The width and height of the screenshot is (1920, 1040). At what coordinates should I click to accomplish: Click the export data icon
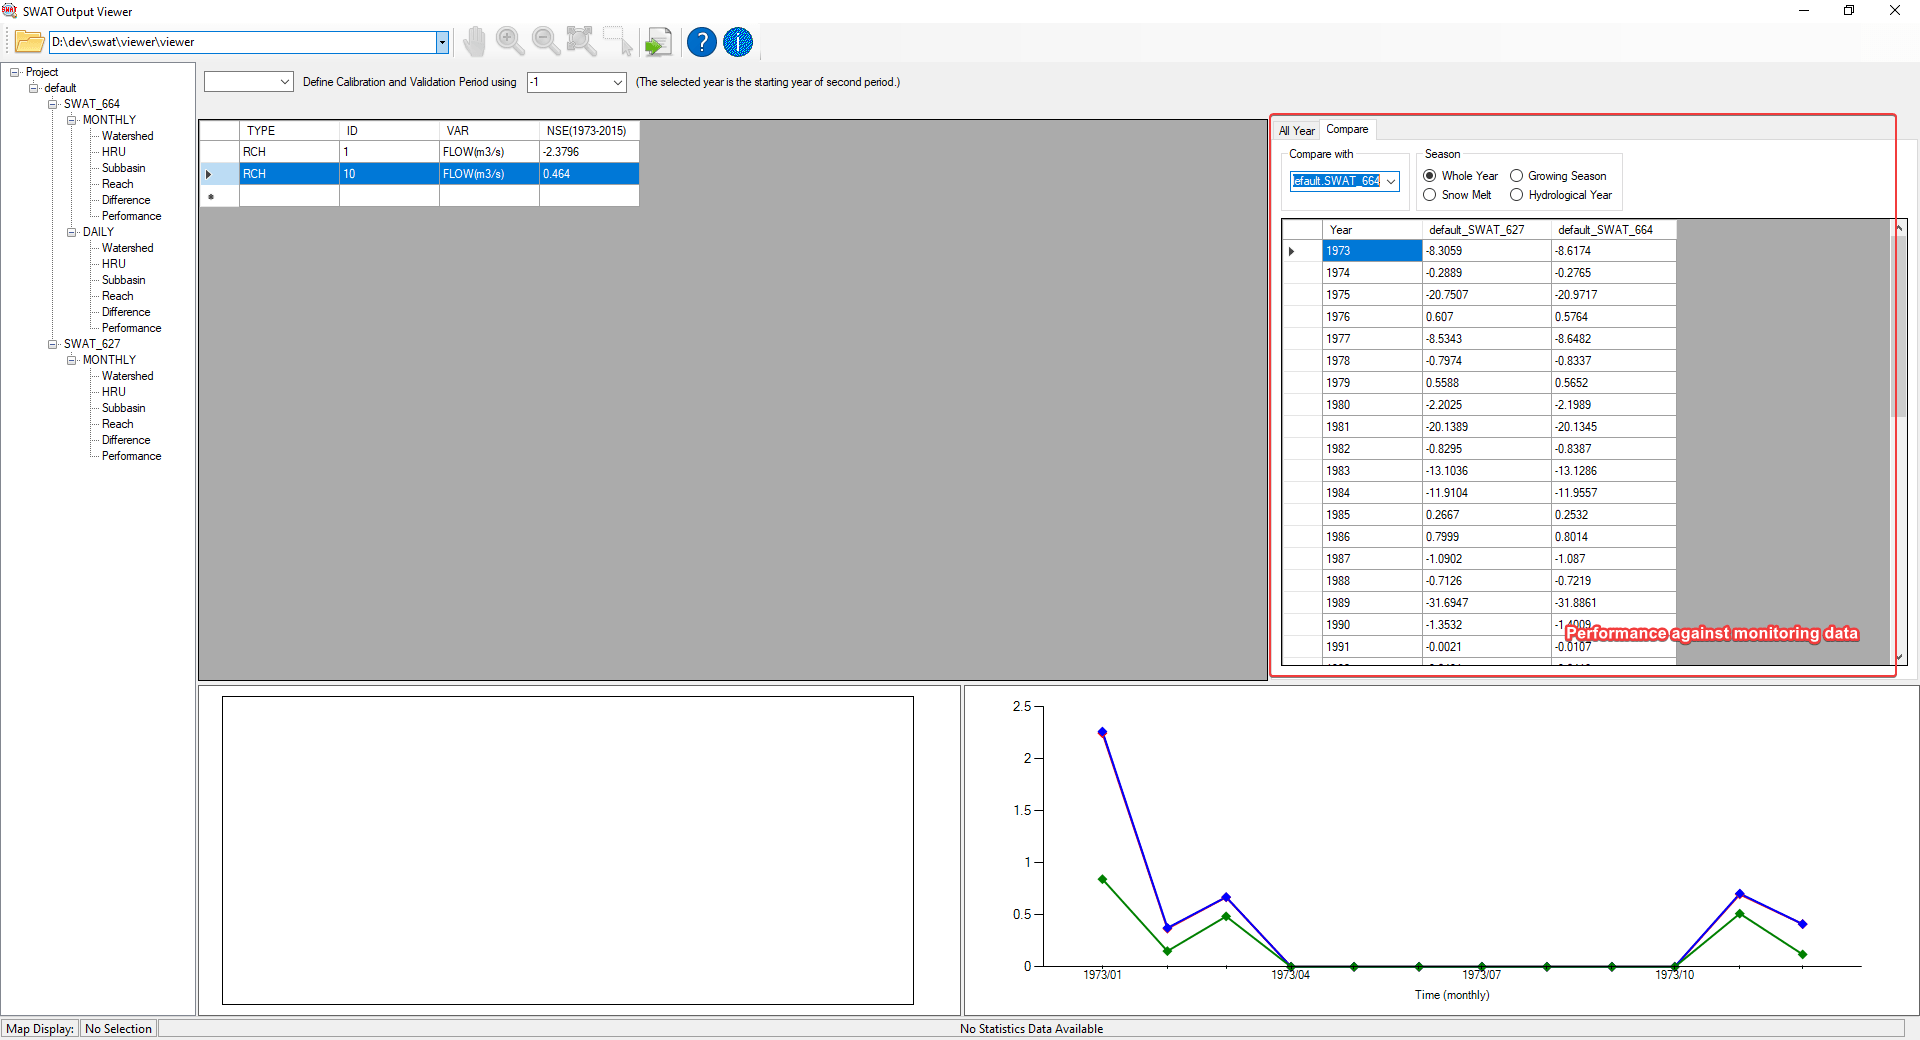point(658,42)
